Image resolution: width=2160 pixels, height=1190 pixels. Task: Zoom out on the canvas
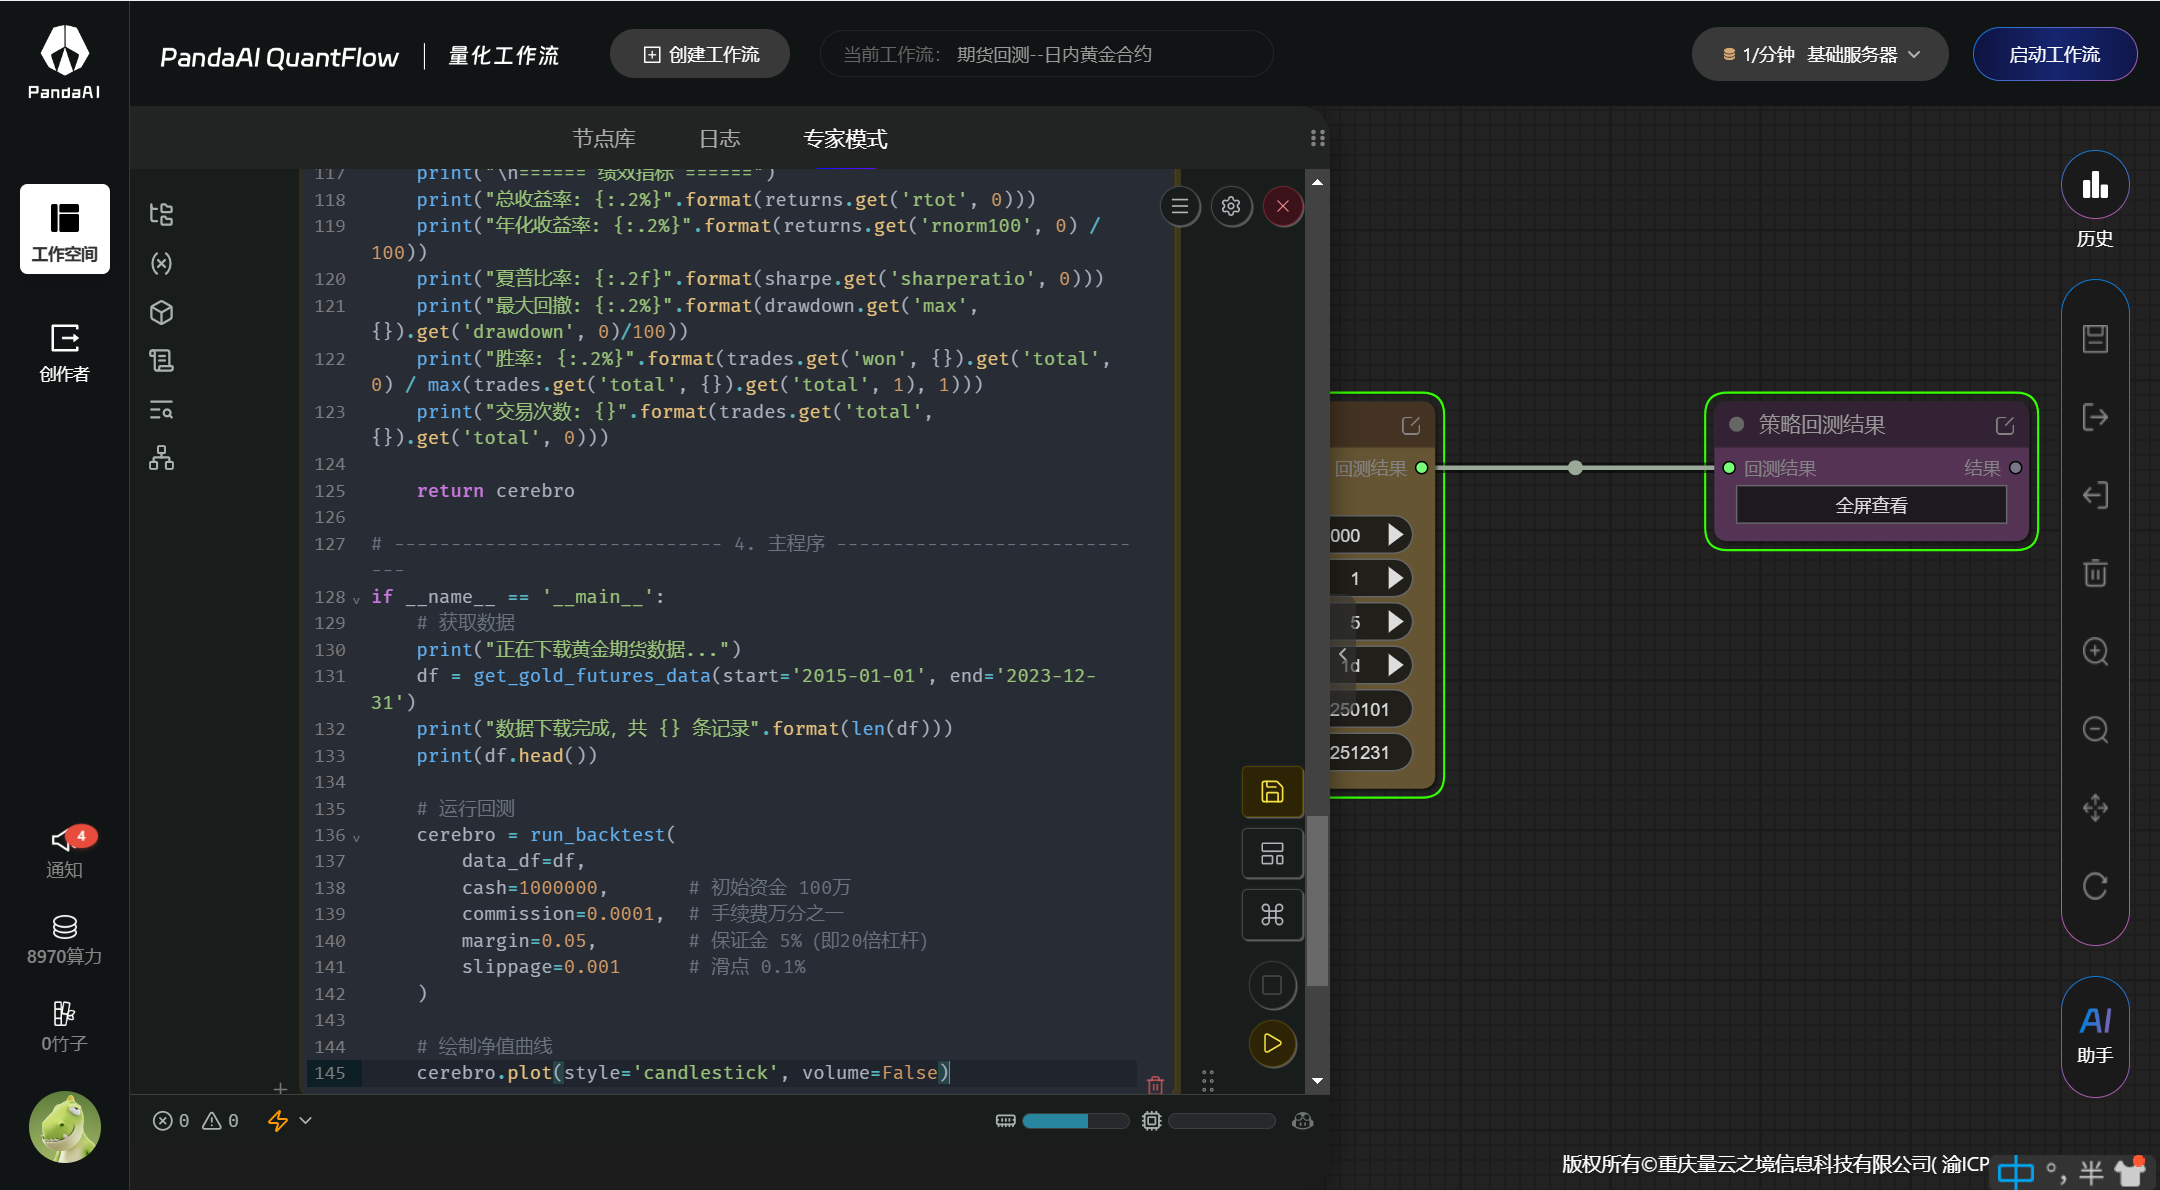(2095, 729)
